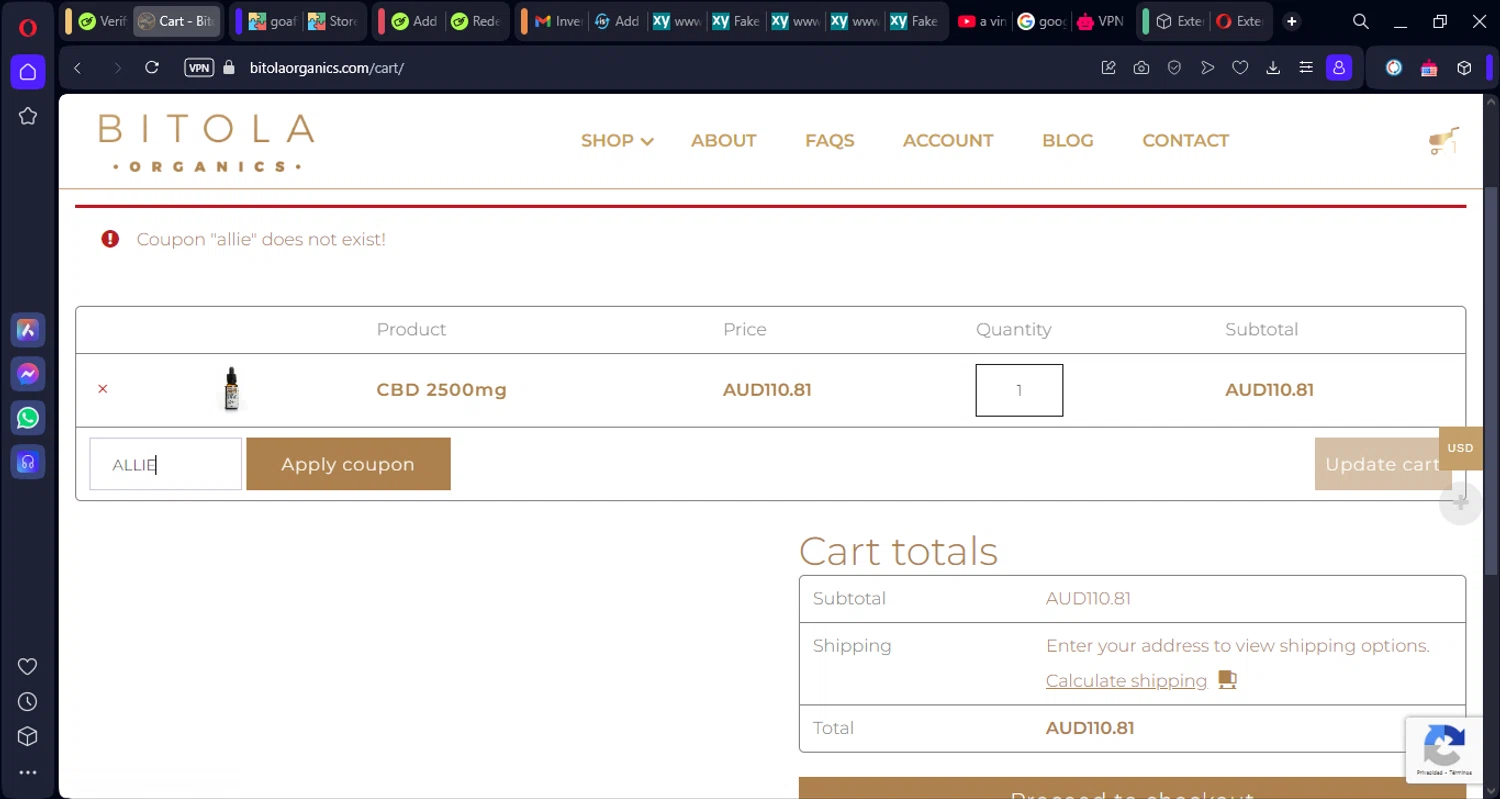Open the FAQS menu item
The height and width of the screenshot is (799, 1500).
pos(829,141)
